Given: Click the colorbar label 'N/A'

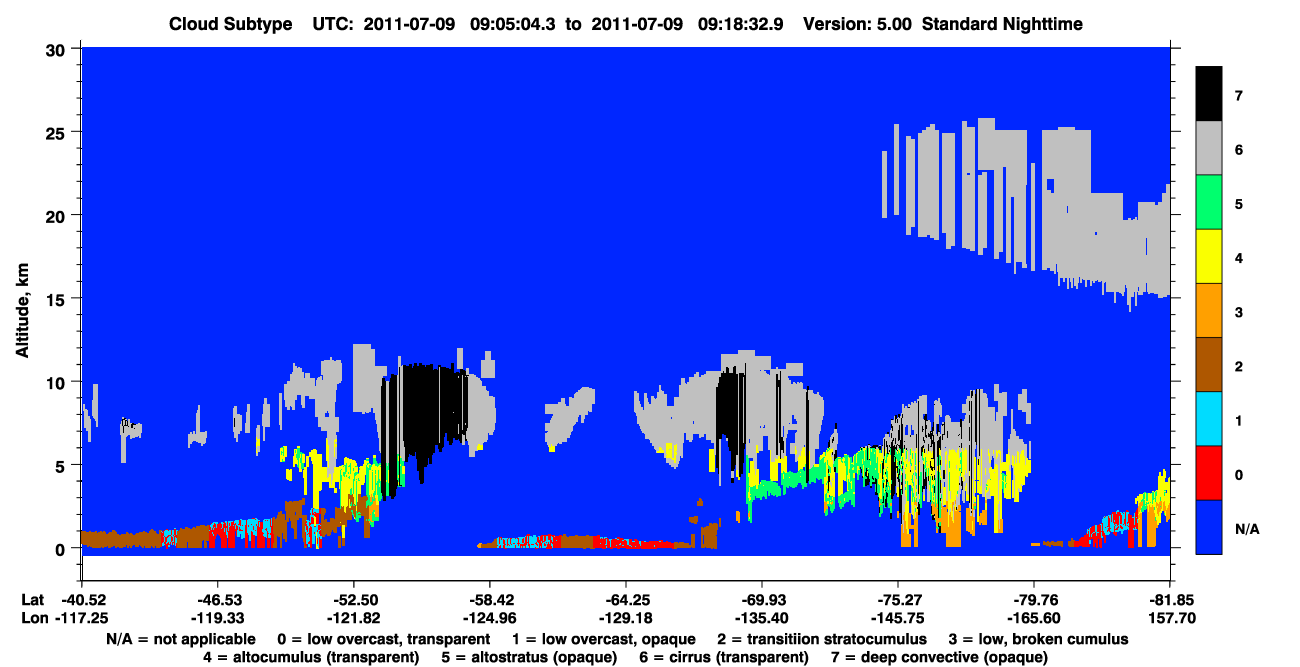Looking at the screenshot, I should [x=1247, y=528].
